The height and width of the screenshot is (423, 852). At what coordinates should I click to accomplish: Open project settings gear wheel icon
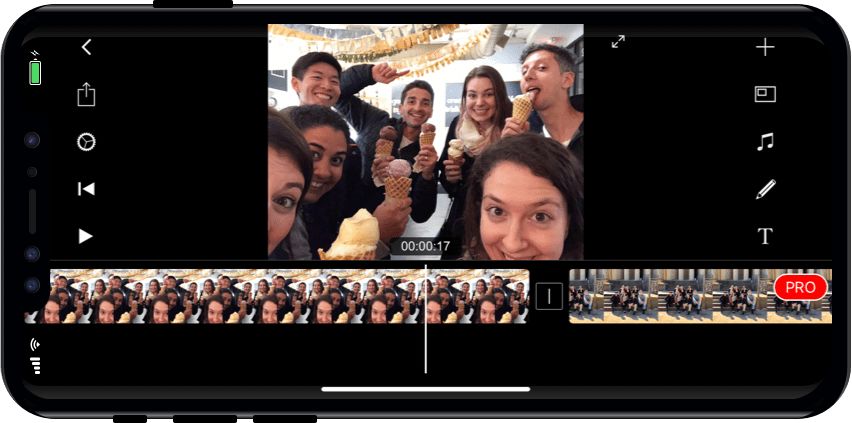[x=86, y=142]
